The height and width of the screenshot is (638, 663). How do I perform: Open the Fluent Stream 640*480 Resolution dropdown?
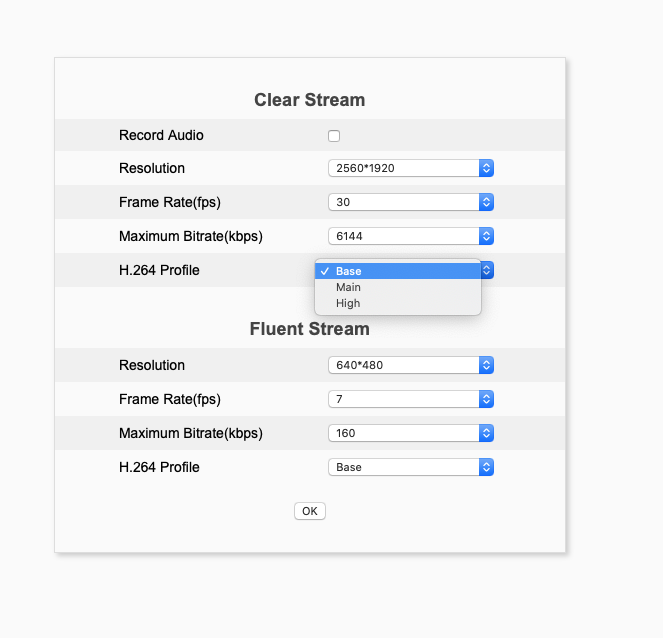coord(410,365)
